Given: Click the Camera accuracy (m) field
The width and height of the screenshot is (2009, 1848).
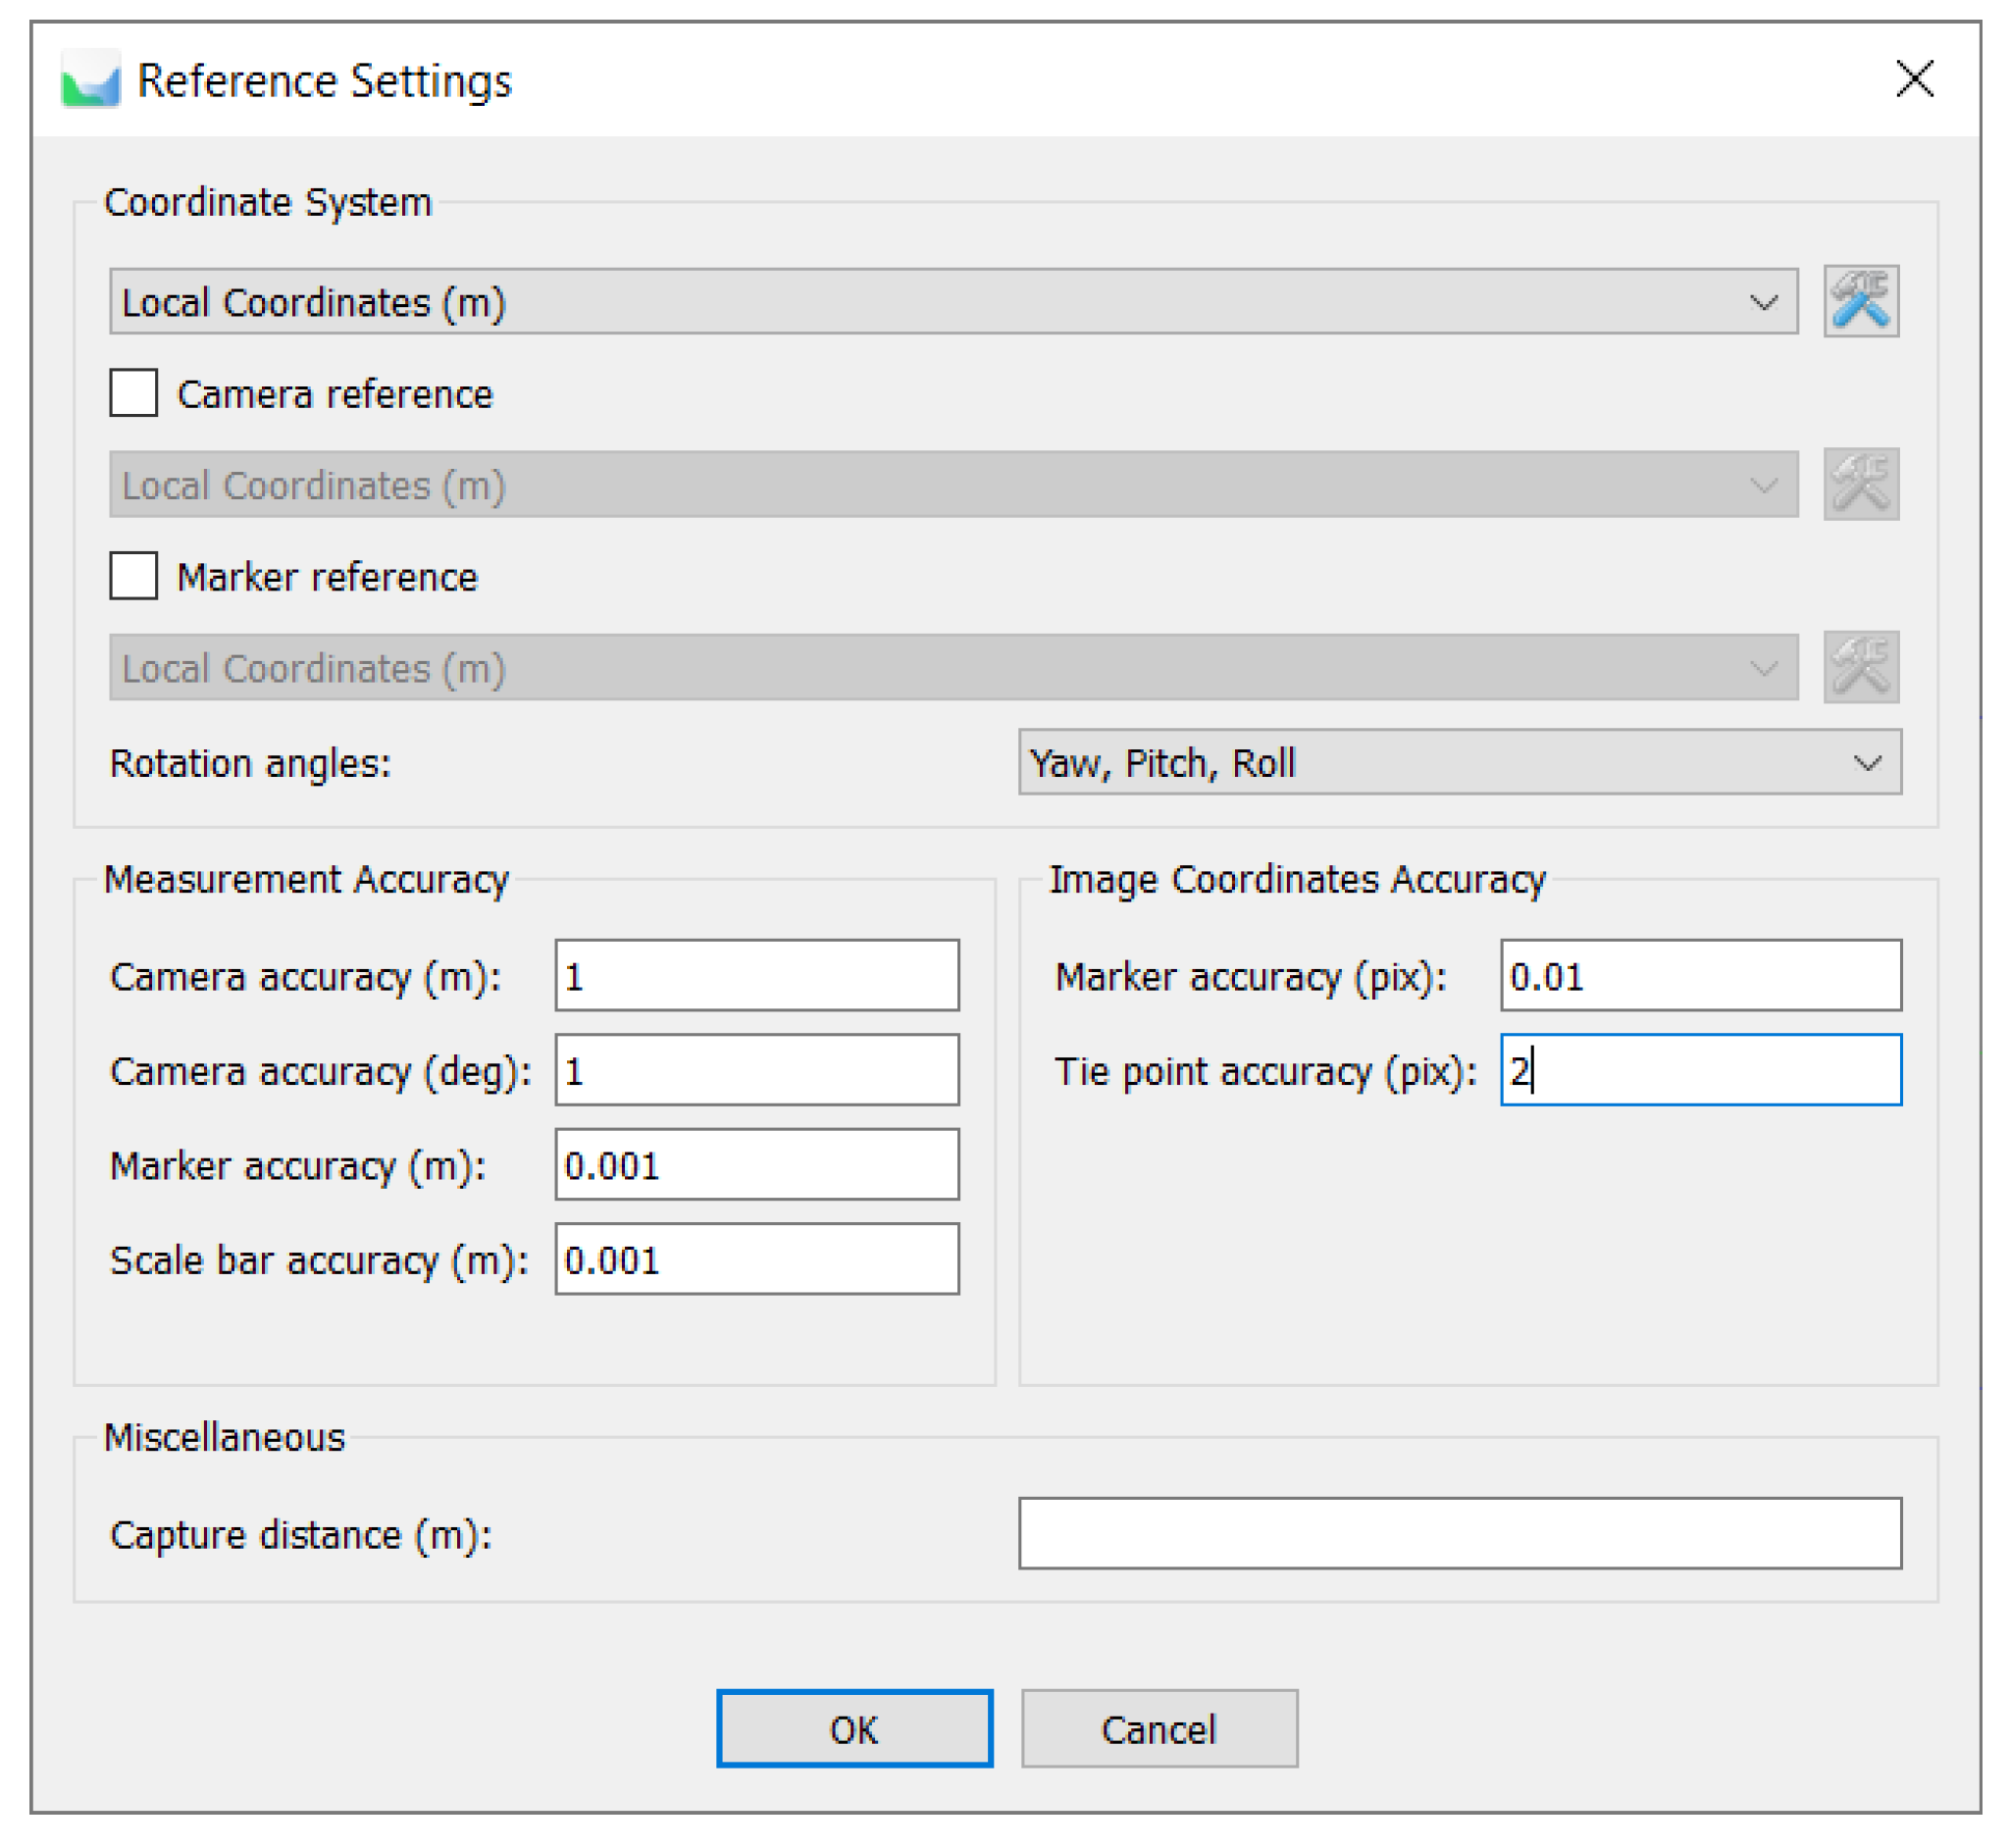Looking at the screenshot, I should pos(756,975).
